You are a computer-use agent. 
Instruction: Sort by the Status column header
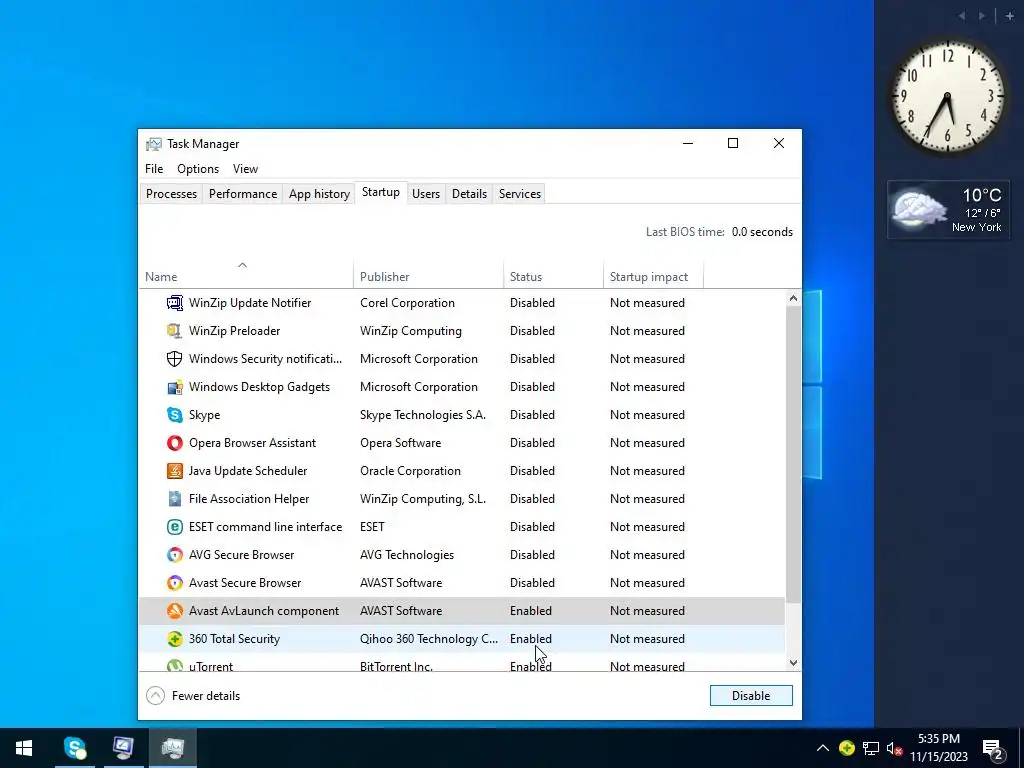tap(553, 276)
